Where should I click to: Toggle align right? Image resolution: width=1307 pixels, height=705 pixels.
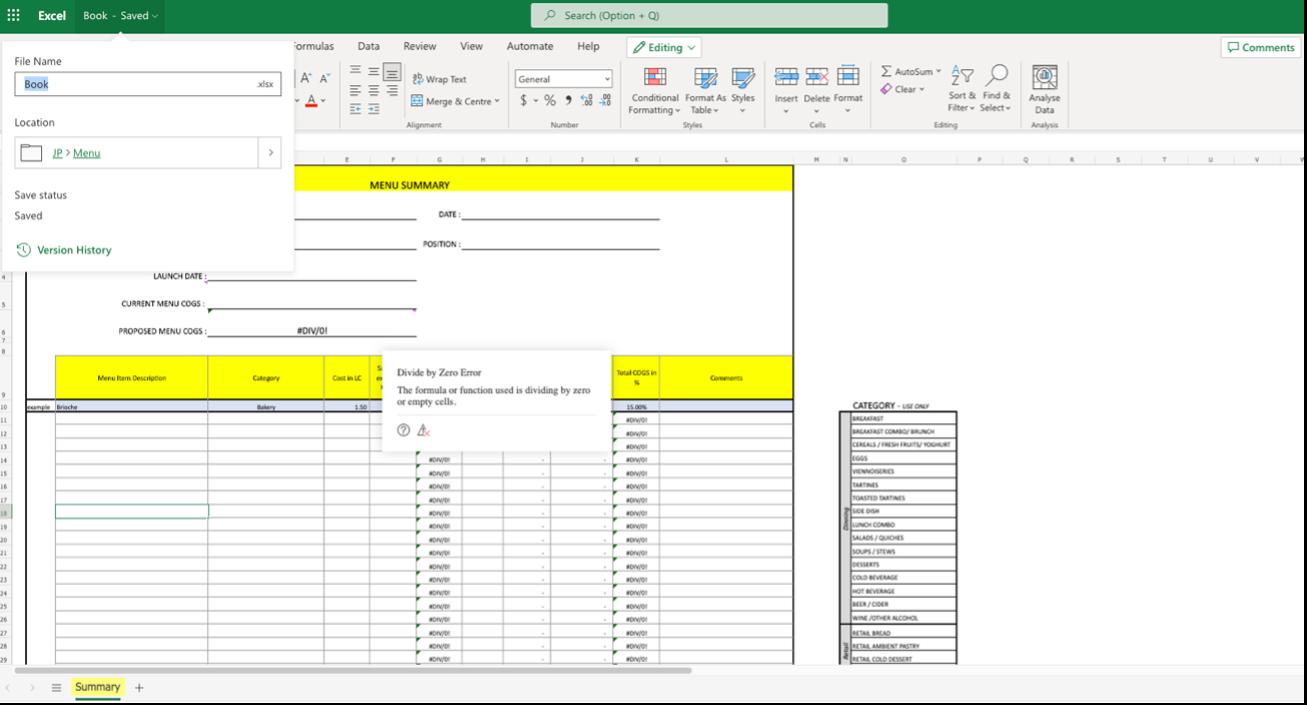tap(392, 90)
